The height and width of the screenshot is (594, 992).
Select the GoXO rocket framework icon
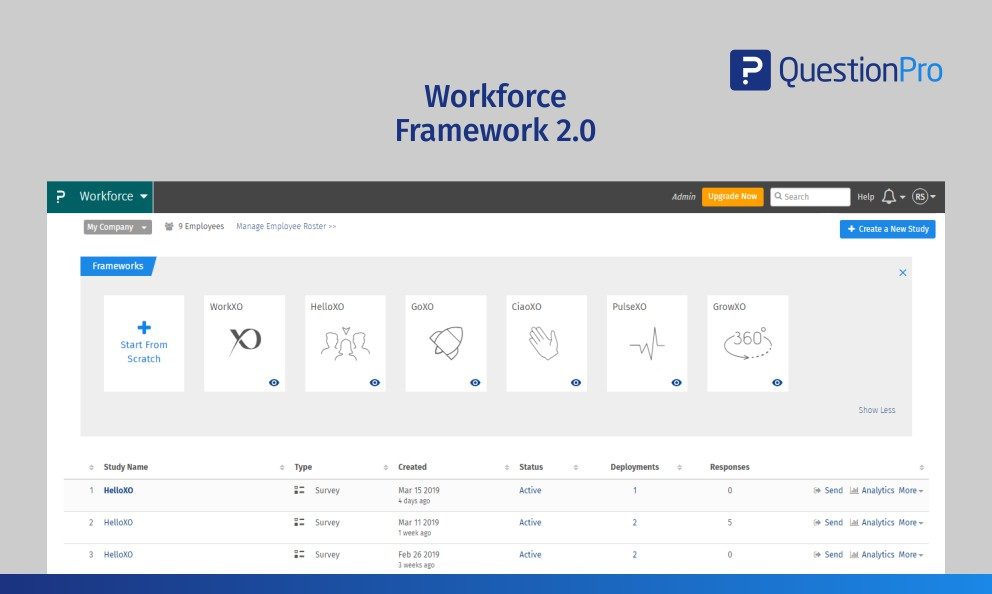(446, 343)
